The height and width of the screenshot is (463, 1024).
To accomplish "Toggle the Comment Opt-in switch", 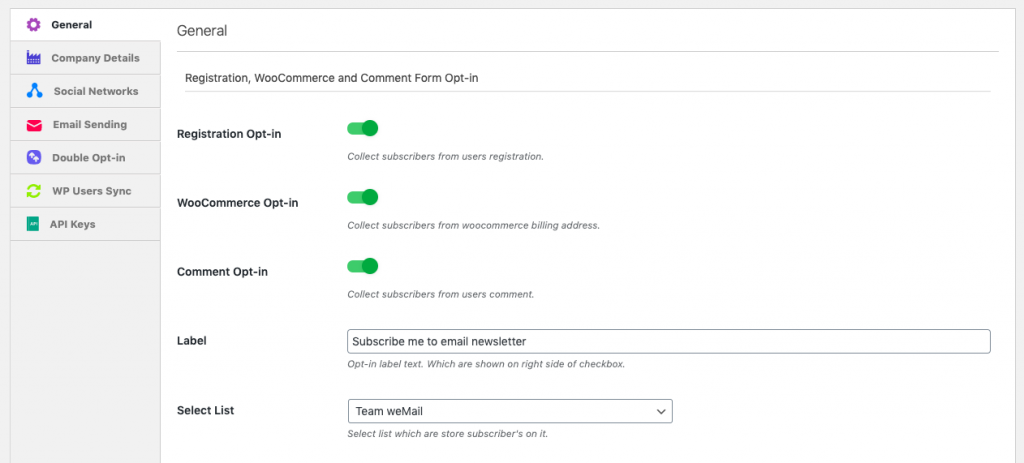I will click(362, 266).
